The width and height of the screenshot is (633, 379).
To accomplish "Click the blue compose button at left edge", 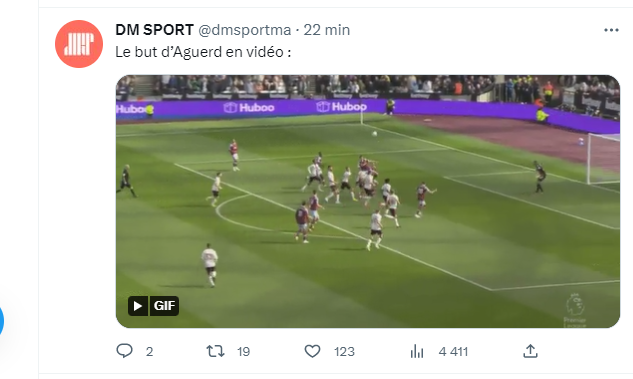I will [1, 321].
